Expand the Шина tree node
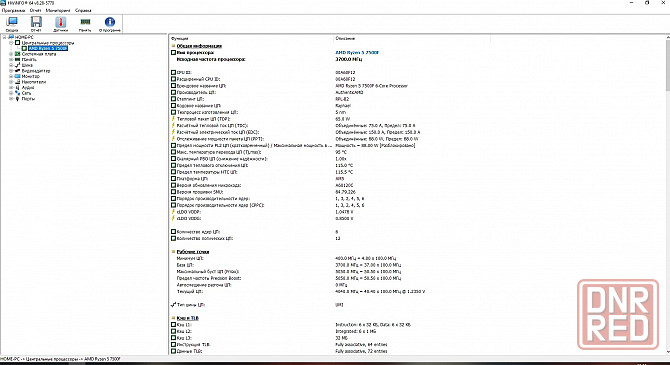Viewport: 670px width, 365px height. (x=11, y=65)
